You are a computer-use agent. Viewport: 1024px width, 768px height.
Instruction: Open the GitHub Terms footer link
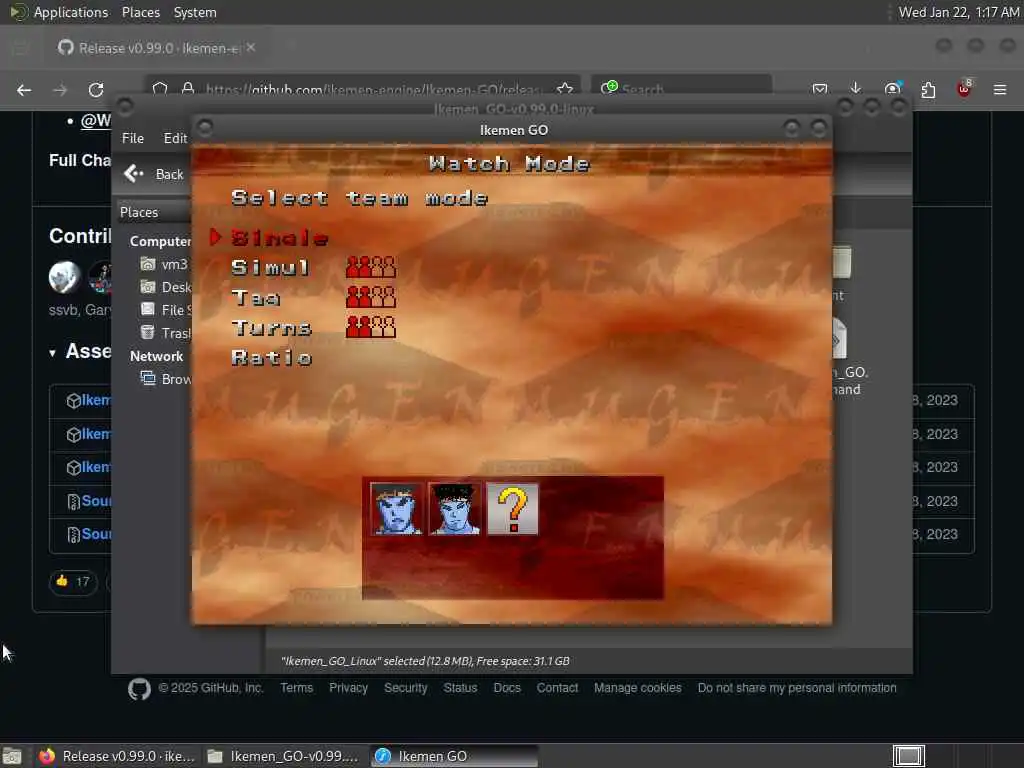click(296, 688)
